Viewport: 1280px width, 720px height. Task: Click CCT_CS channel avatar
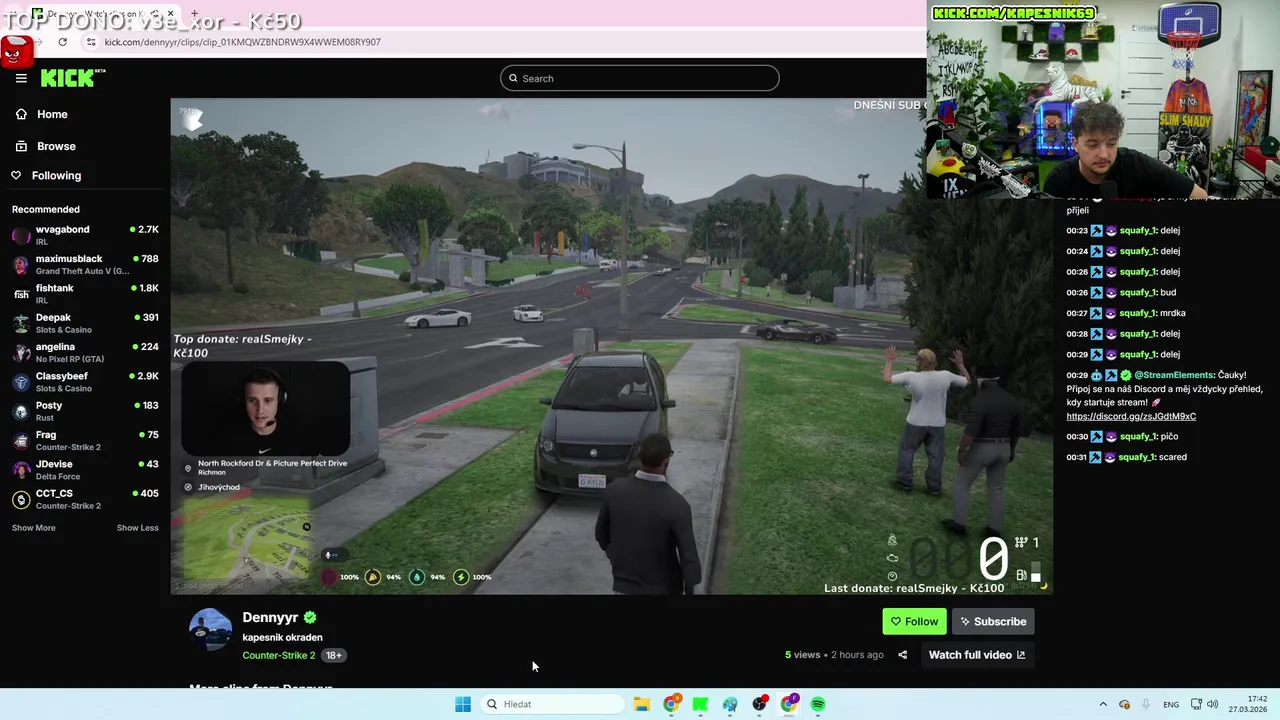pyautogui.click(x=21, y=499)
